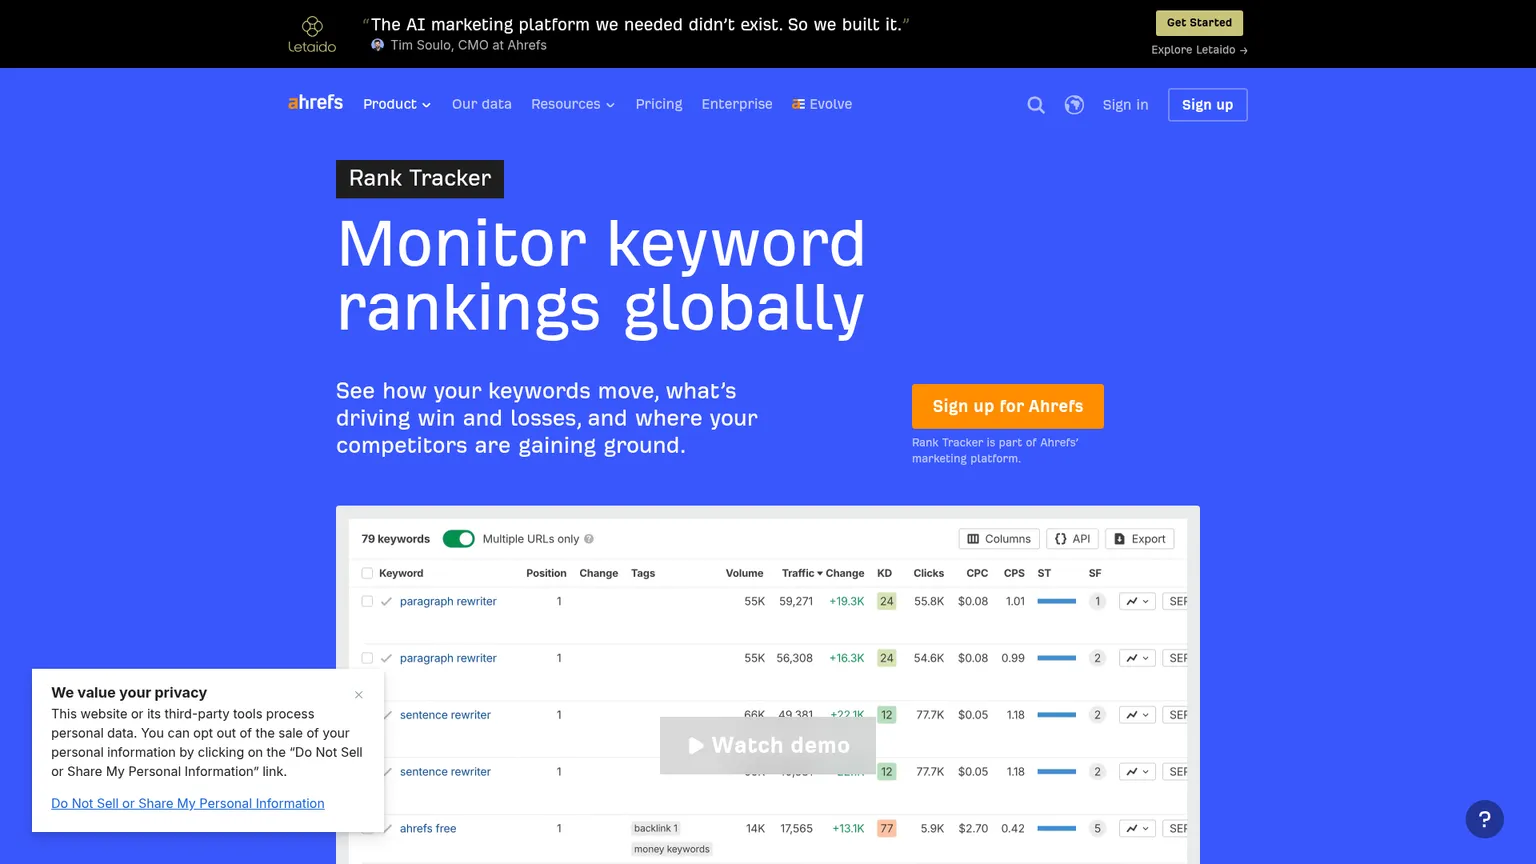Open the language globe icon

pyautogui.click(x=1074, y=105)
